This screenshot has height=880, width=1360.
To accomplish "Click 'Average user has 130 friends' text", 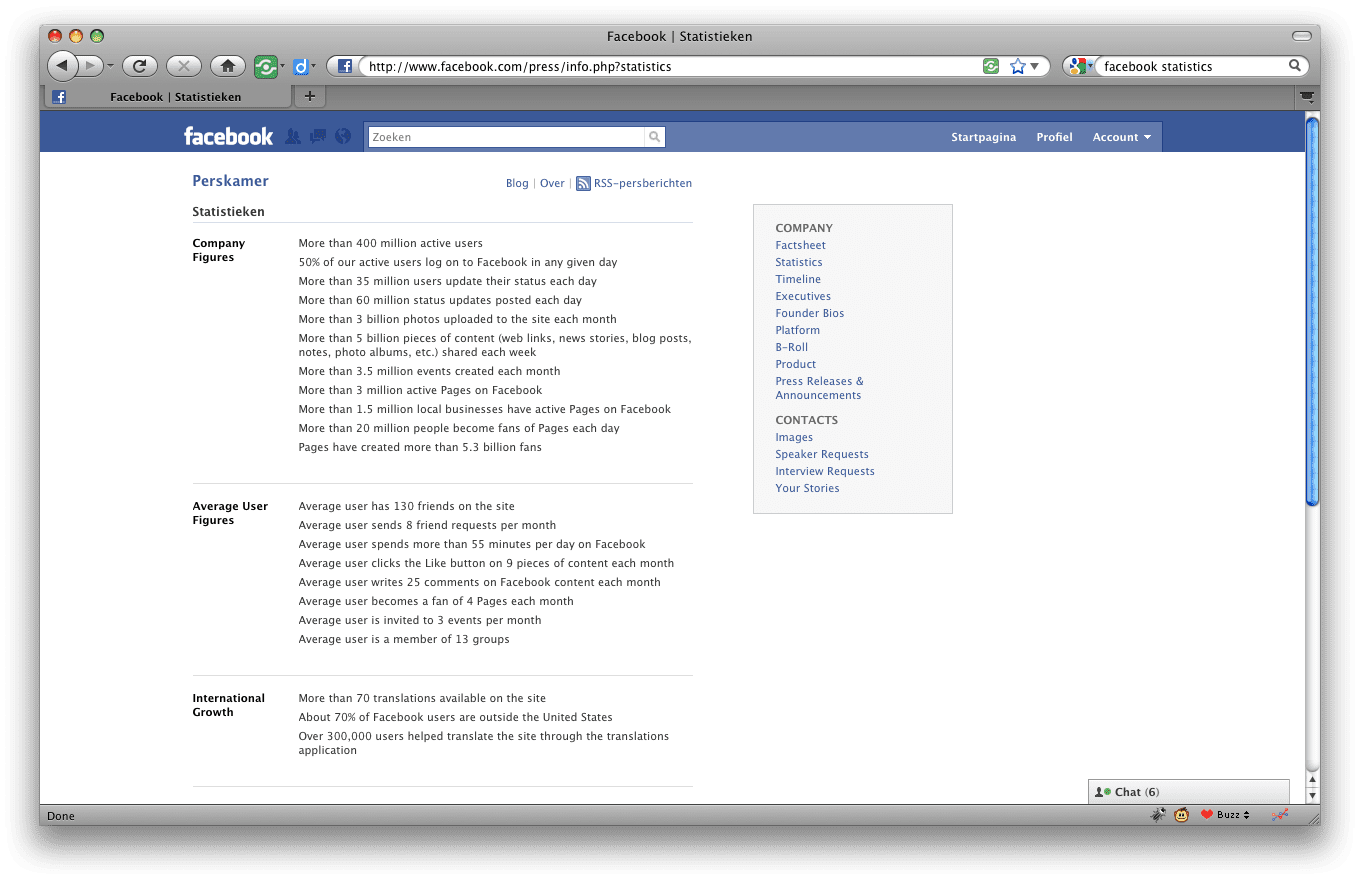I will (x=406, y=506).
